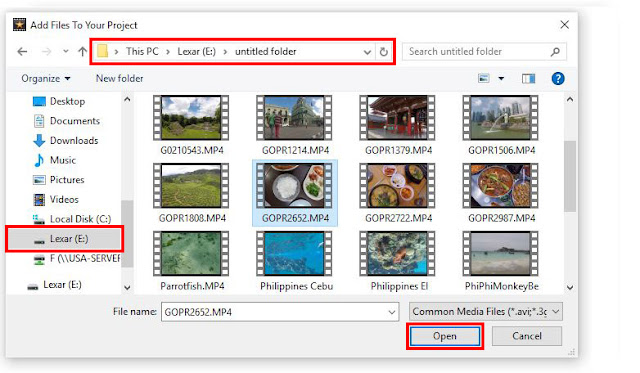This screenshot has height=373, width=640.
Task: Close the Add Files To Your Project dialog
Action: point(564,25)
